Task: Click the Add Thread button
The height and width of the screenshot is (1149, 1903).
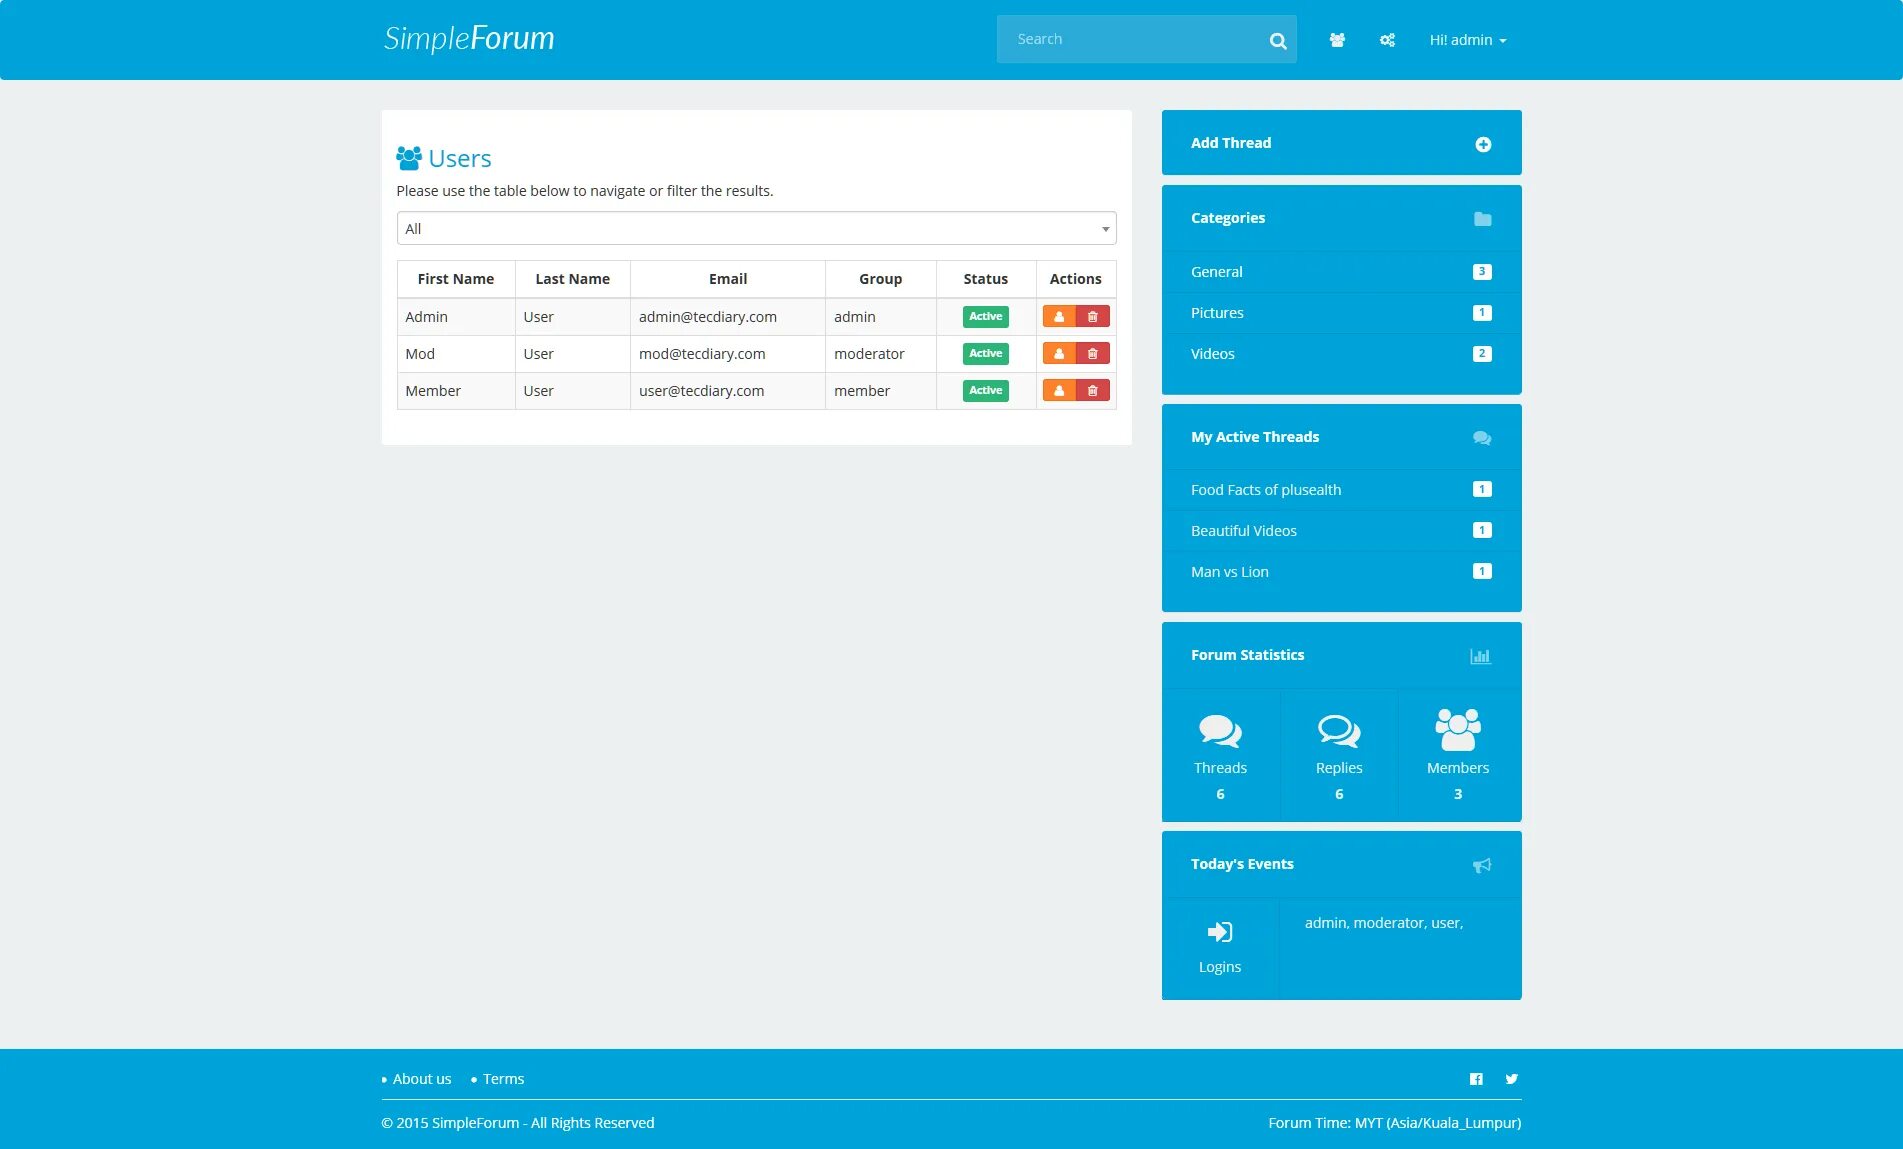Action: tap(1341, 143)
